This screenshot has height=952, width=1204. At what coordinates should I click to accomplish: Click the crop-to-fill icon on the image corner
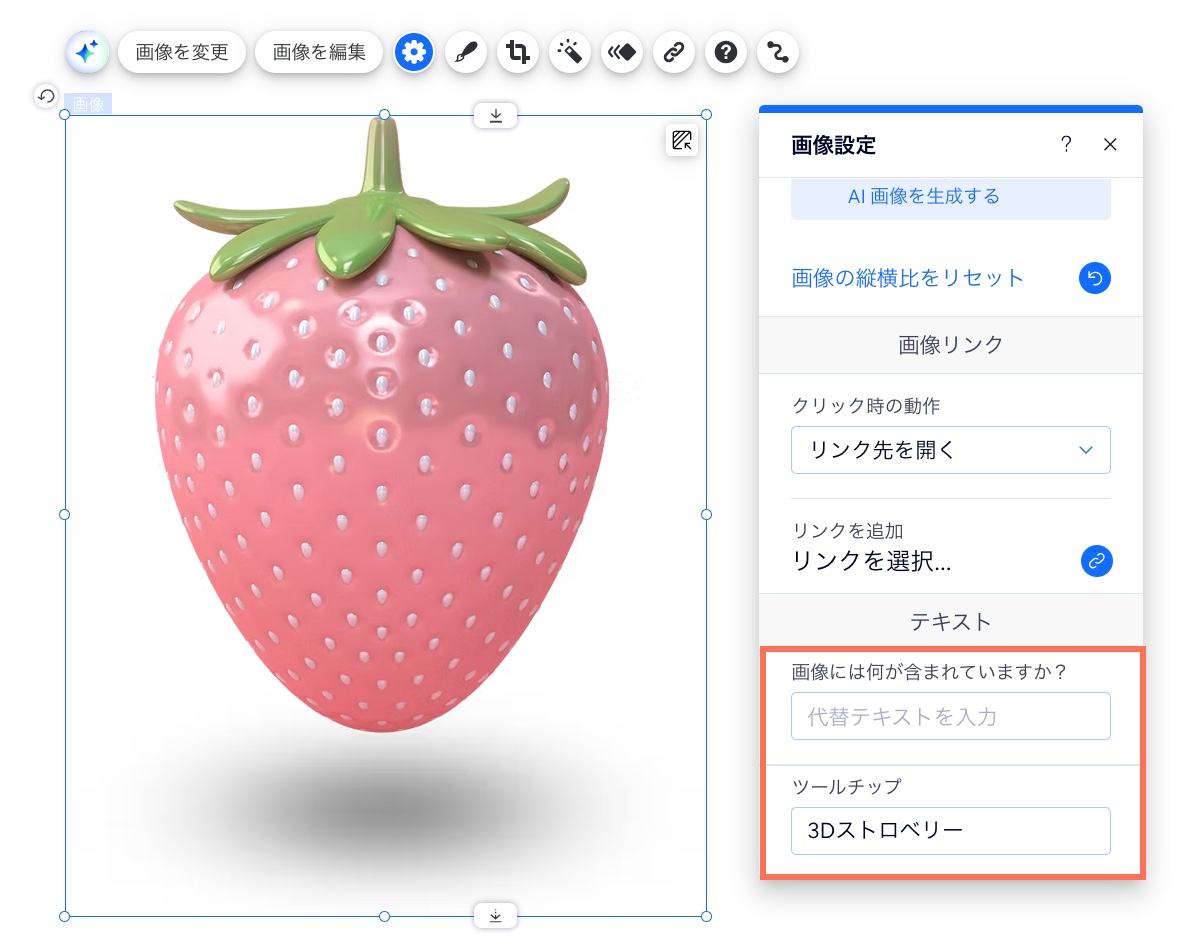pyautogui.click(x=683, y=140)
